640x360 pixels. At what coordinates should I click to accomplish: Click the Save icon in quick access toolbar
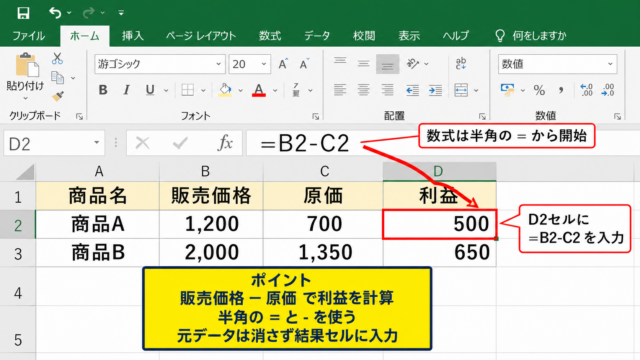[23, 13]
